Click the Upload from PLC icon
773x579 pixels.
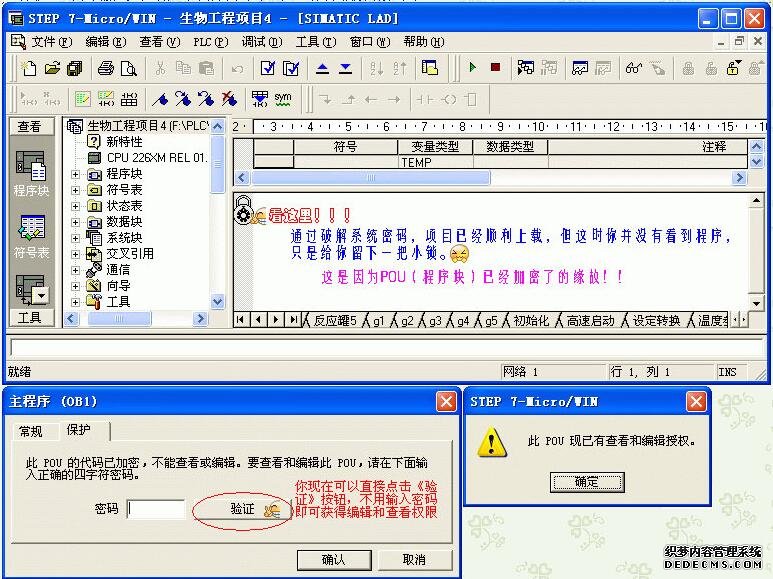(x=322, y=68)
